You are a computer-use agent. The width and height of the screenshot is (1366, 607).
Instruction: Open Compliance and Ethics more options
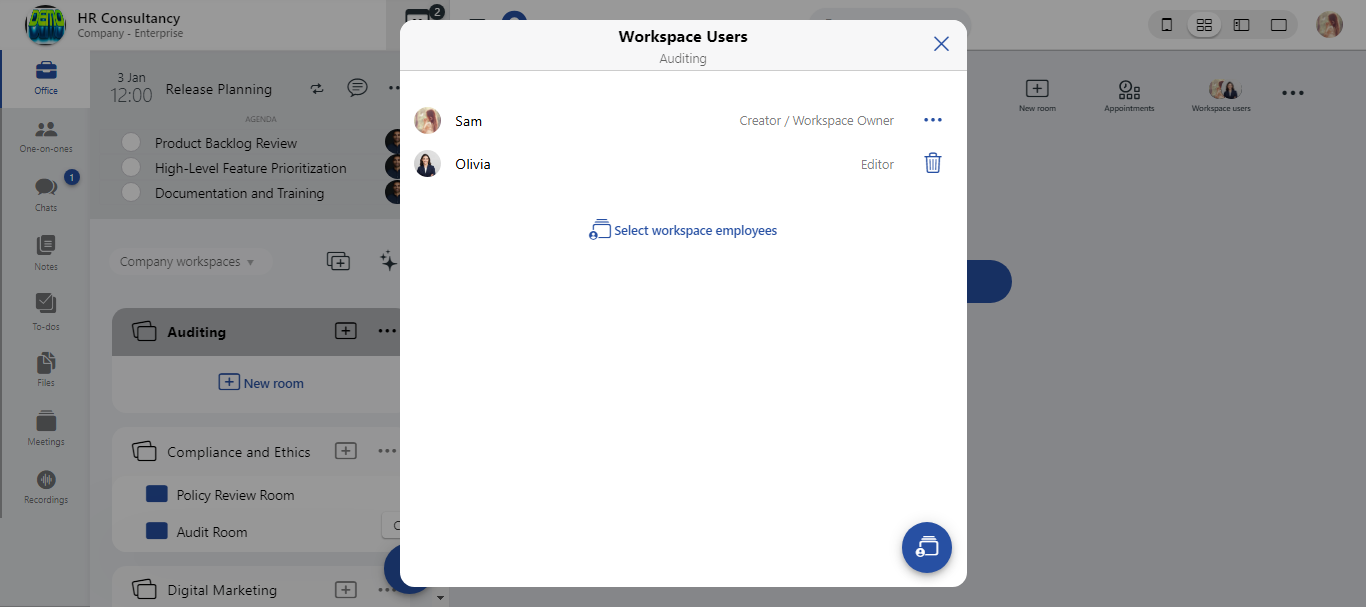[387, 451]
